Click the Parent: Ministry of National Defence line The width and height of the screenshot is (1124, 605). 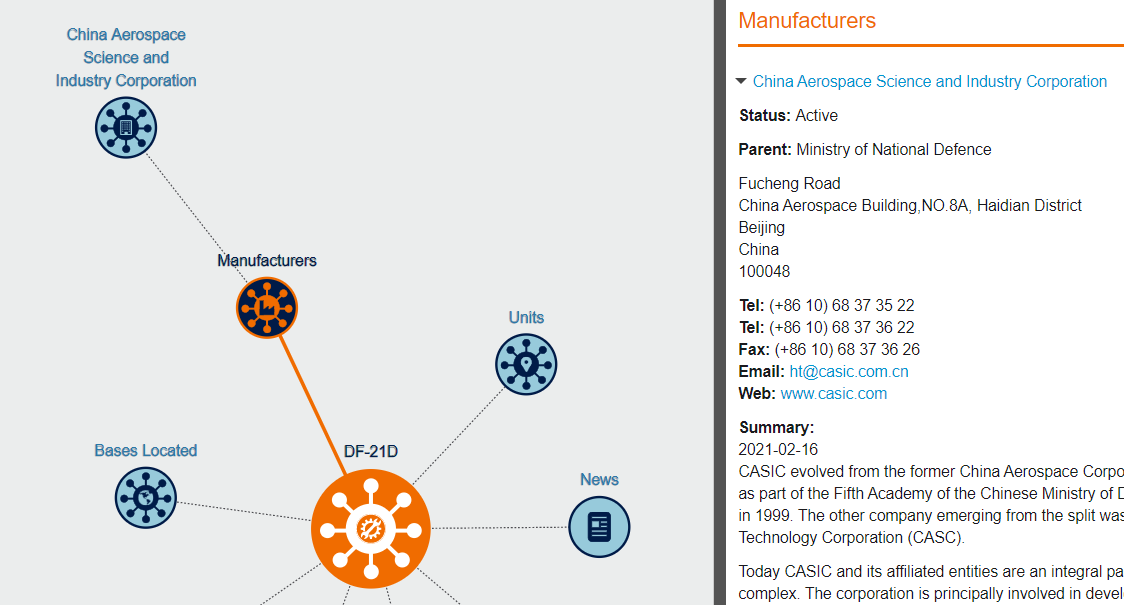click(865, 149)
